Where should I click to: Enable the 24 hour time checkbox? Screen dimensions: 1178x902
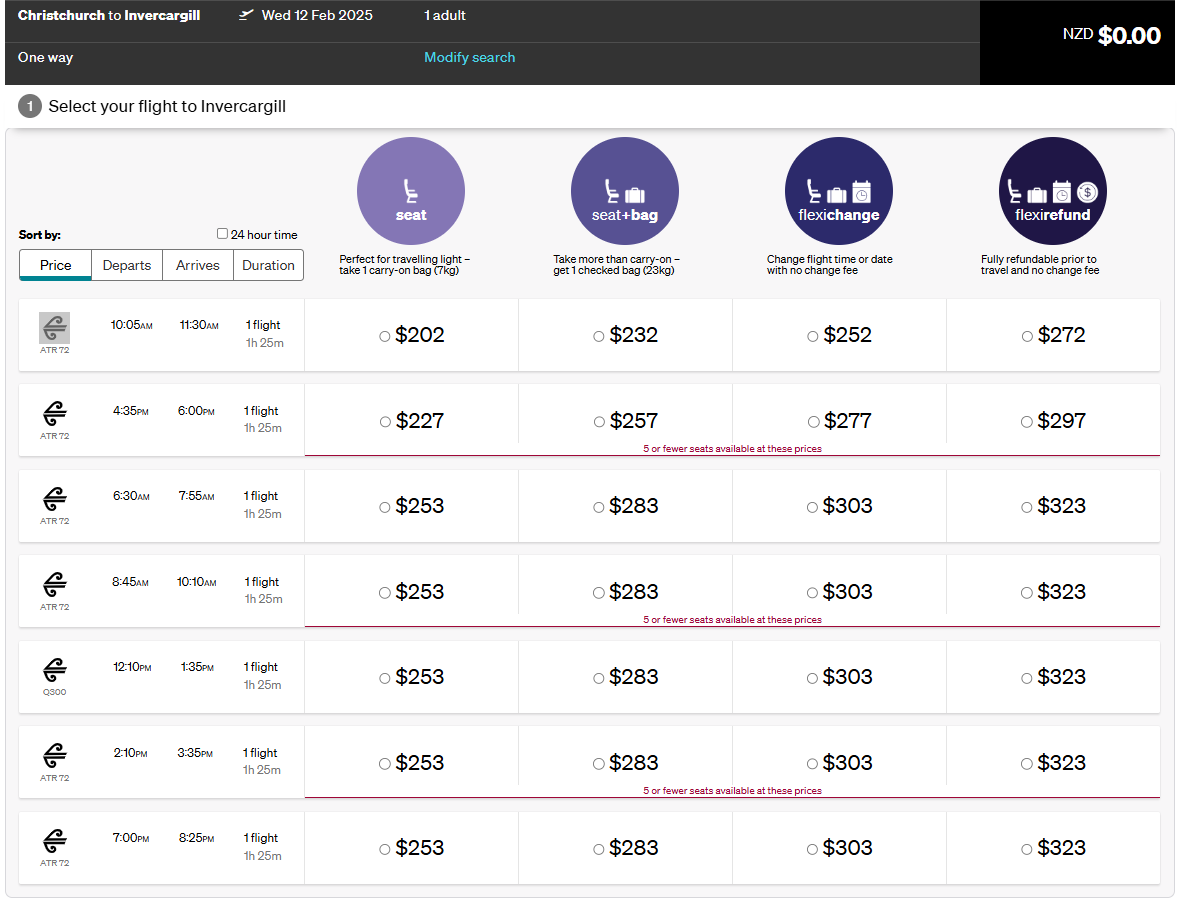pos(222,234)
